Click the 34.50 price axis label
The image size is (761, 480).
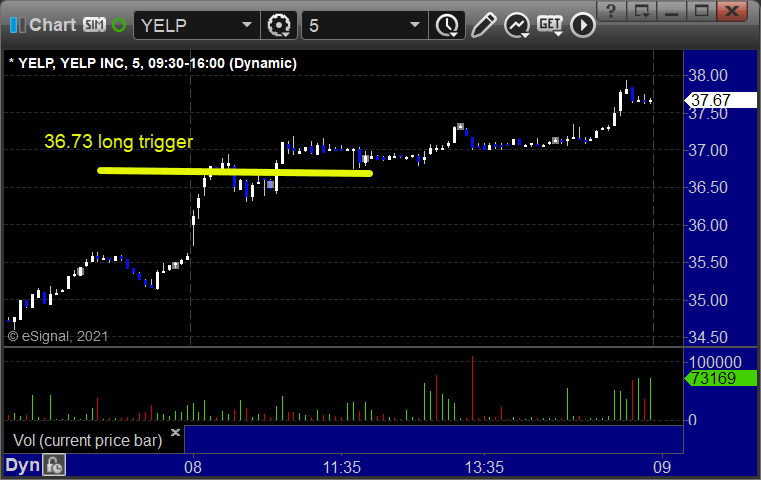(x=708, y=337)
